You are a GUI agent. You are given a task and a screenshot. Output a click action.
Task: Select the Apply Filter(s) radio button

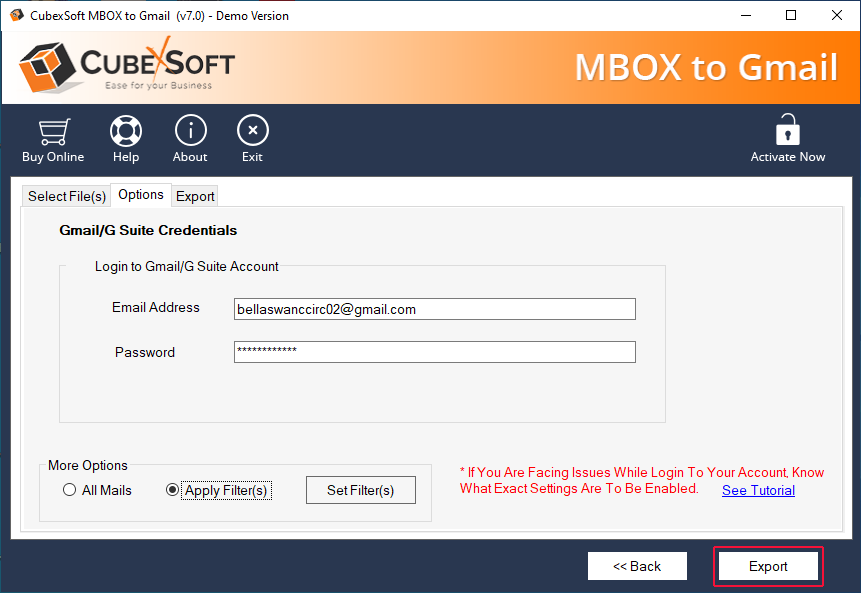[173, 490]
